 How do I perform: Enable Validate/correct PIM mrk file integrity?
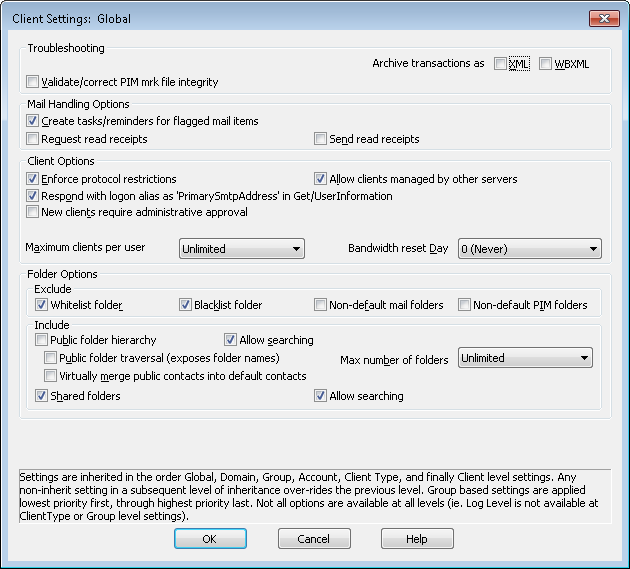pos(33,82)
